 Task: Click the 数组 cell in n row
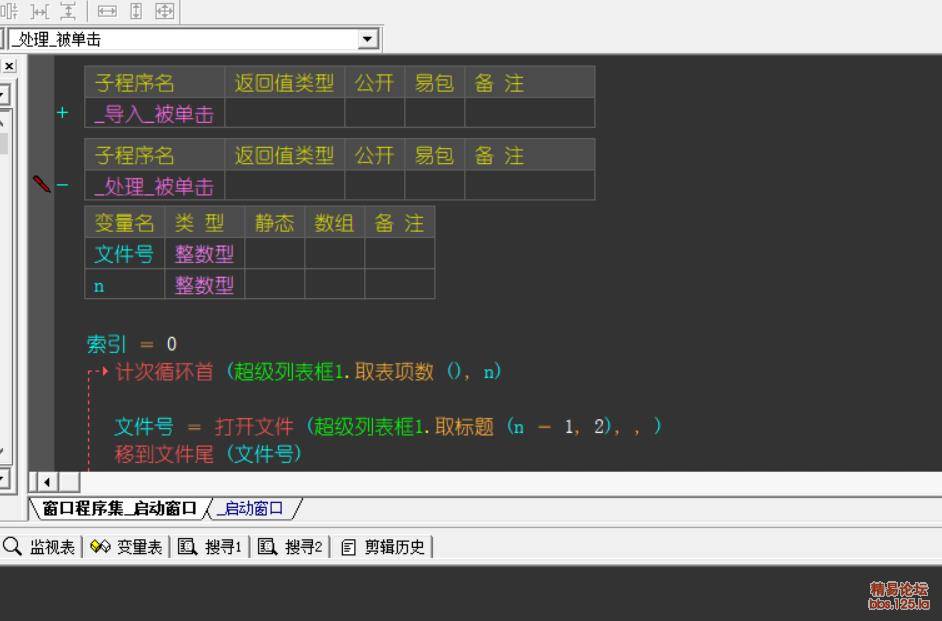(x=335, y=284)
